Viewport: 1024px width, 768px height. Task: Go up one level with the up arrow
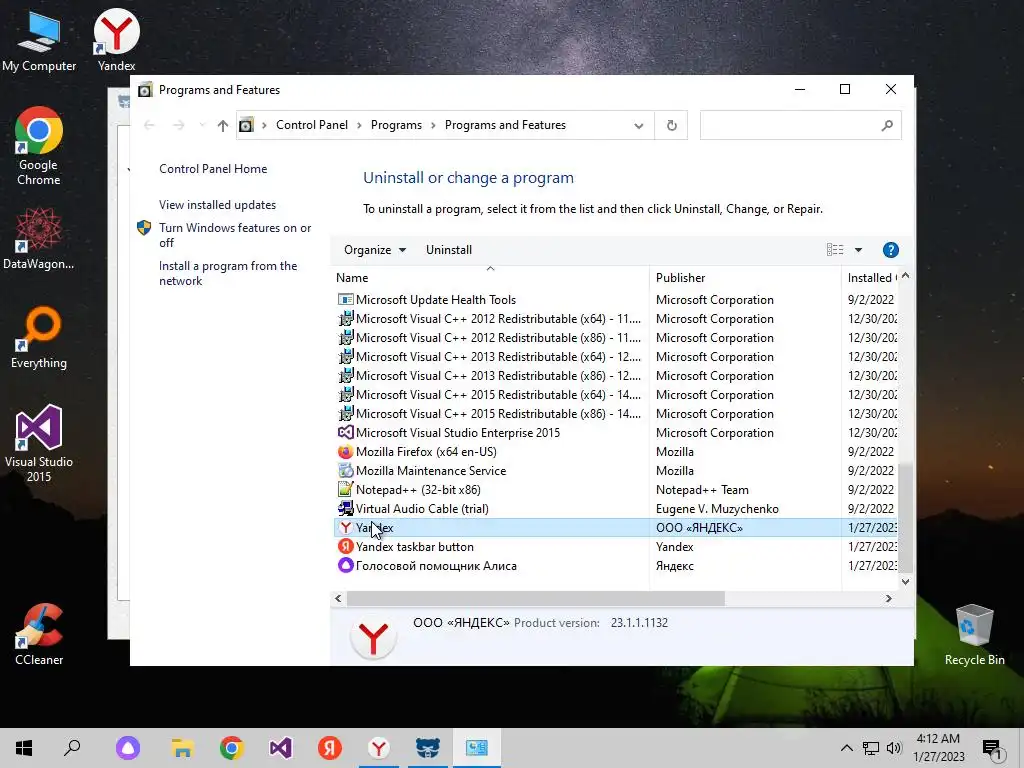(x=223, y=125)
